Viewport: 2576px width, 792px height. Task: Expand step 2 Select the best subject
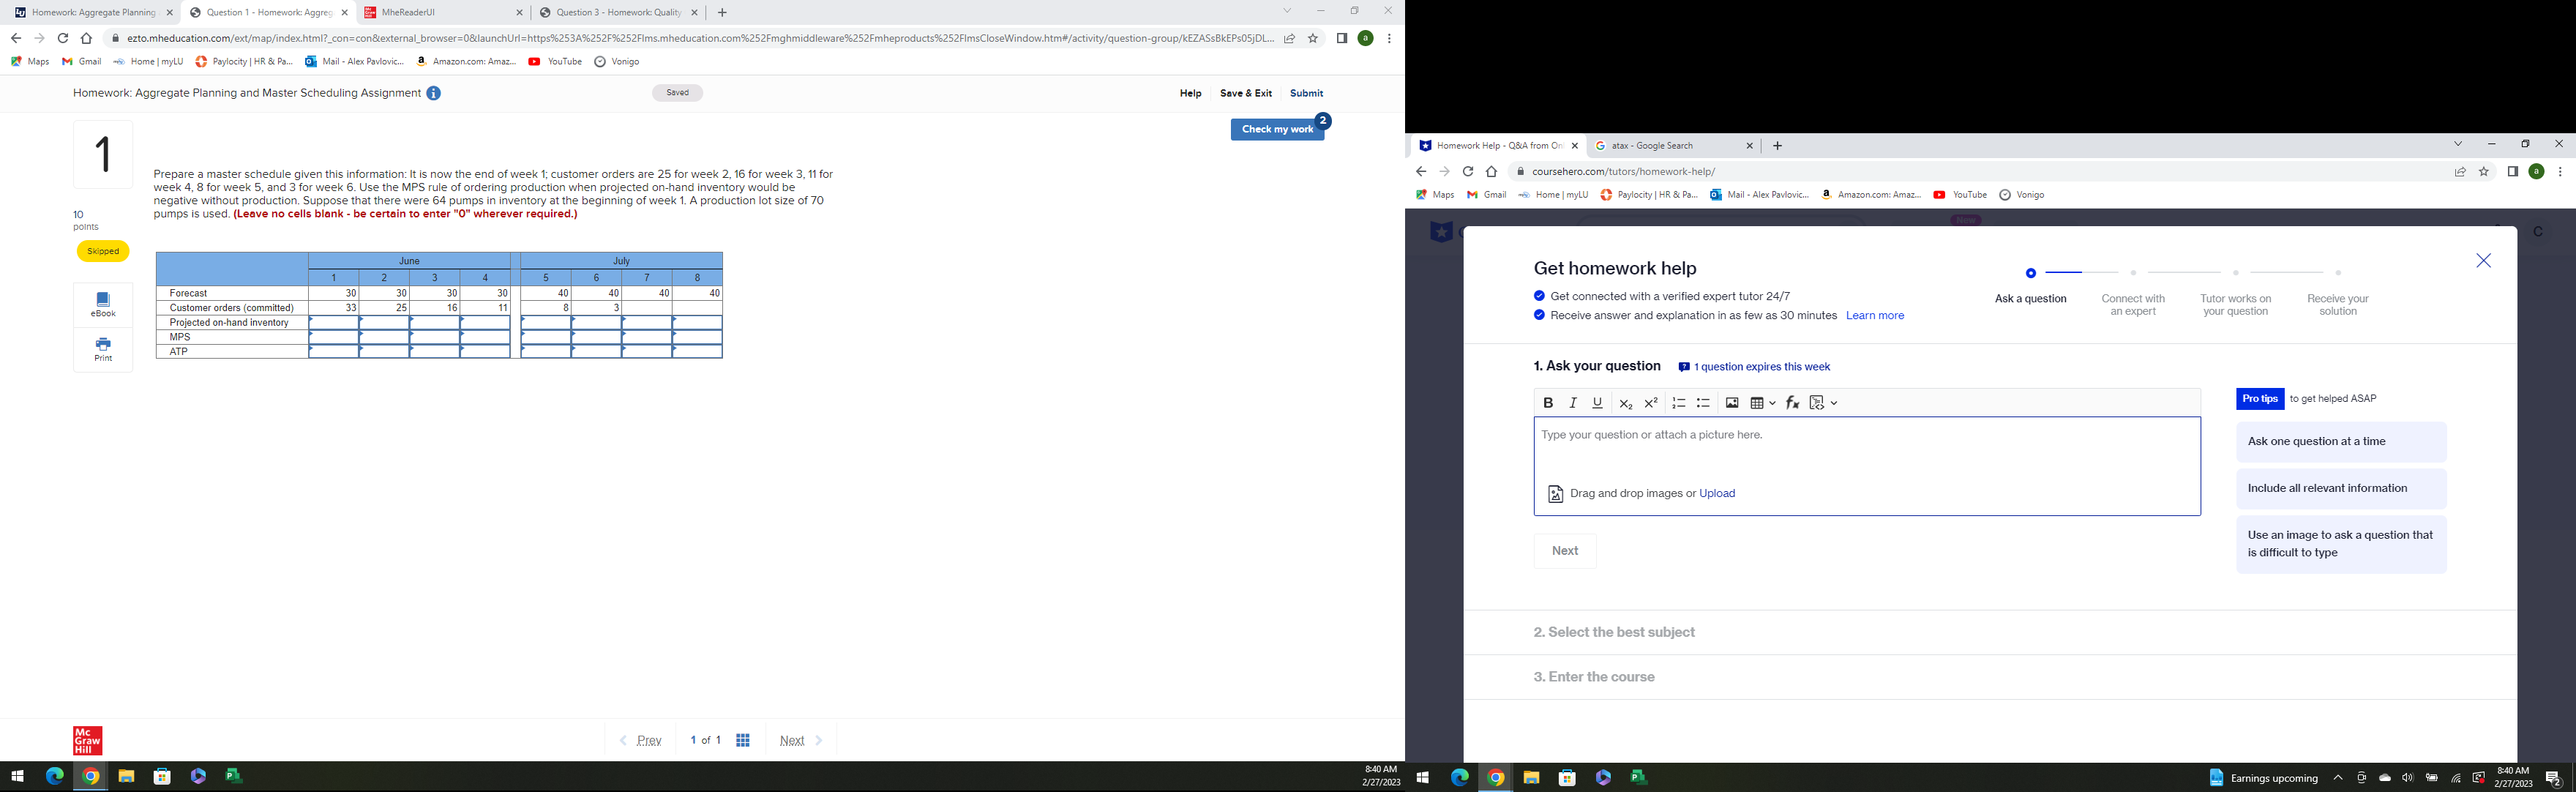coord(1614,632)
